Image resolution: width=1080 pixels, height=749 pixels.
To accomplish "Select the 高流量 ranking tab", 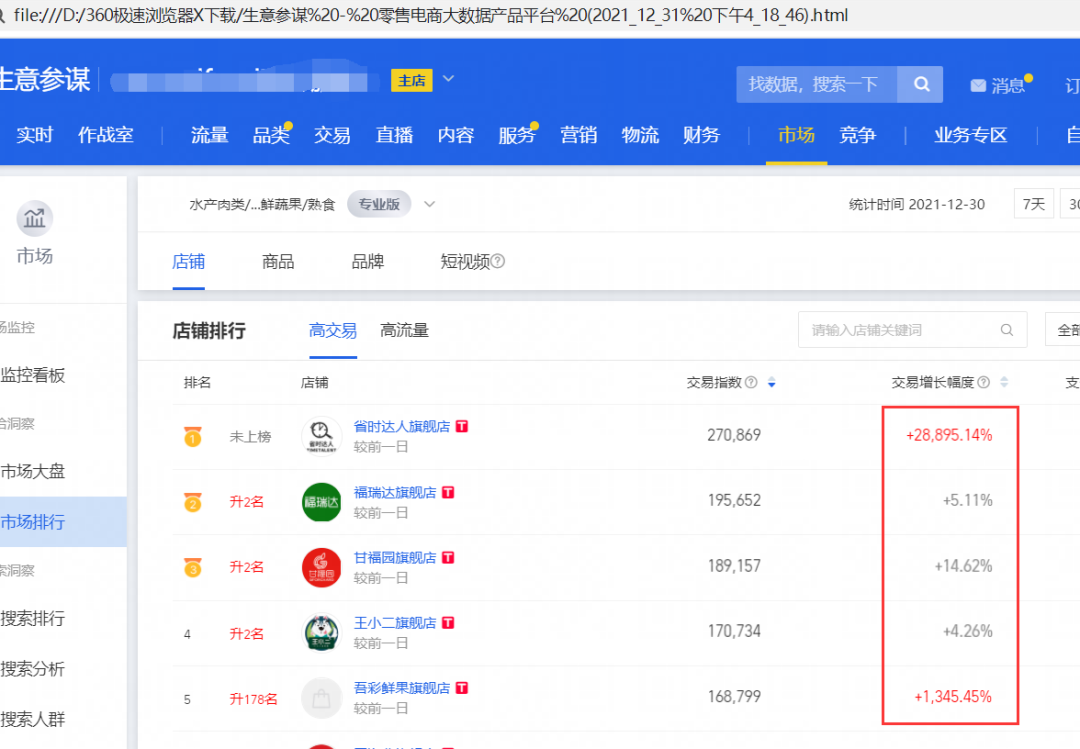I will (x=404, y=331).
